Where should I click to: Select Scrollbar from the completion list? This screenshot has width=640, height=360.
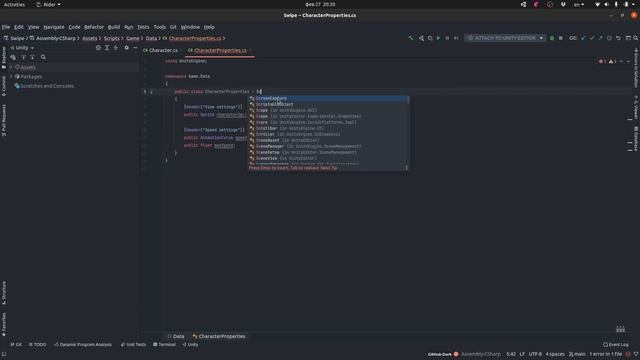pyautogui.click(x=329, y=128)
